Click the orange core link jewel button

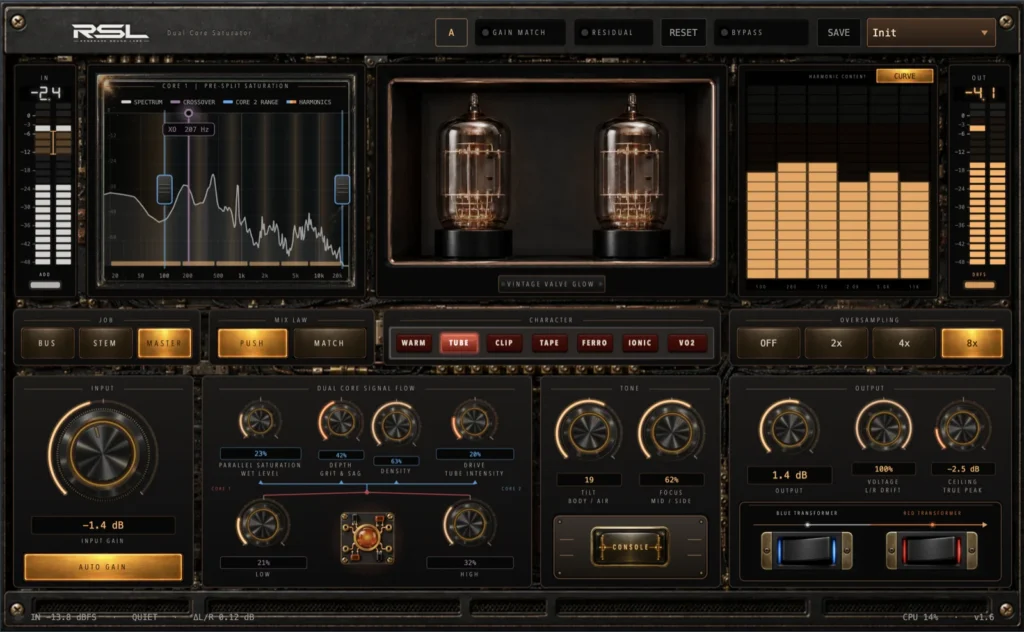pyautogui.click(x=367, y=537)
